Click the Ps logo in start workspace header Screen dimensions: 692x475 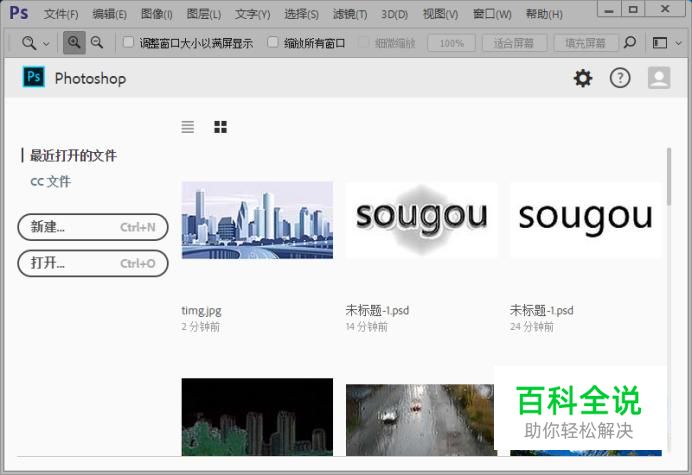[34, 77]
